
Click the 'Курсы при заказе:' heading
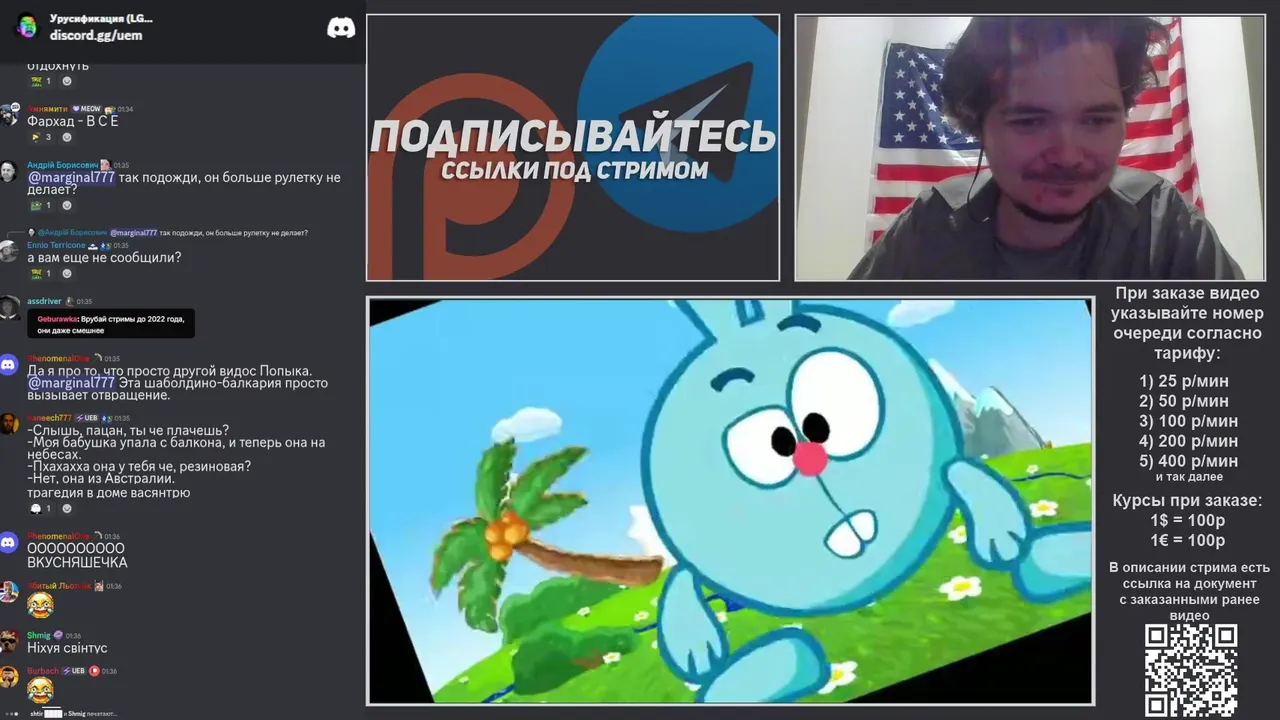(1188, 500)
